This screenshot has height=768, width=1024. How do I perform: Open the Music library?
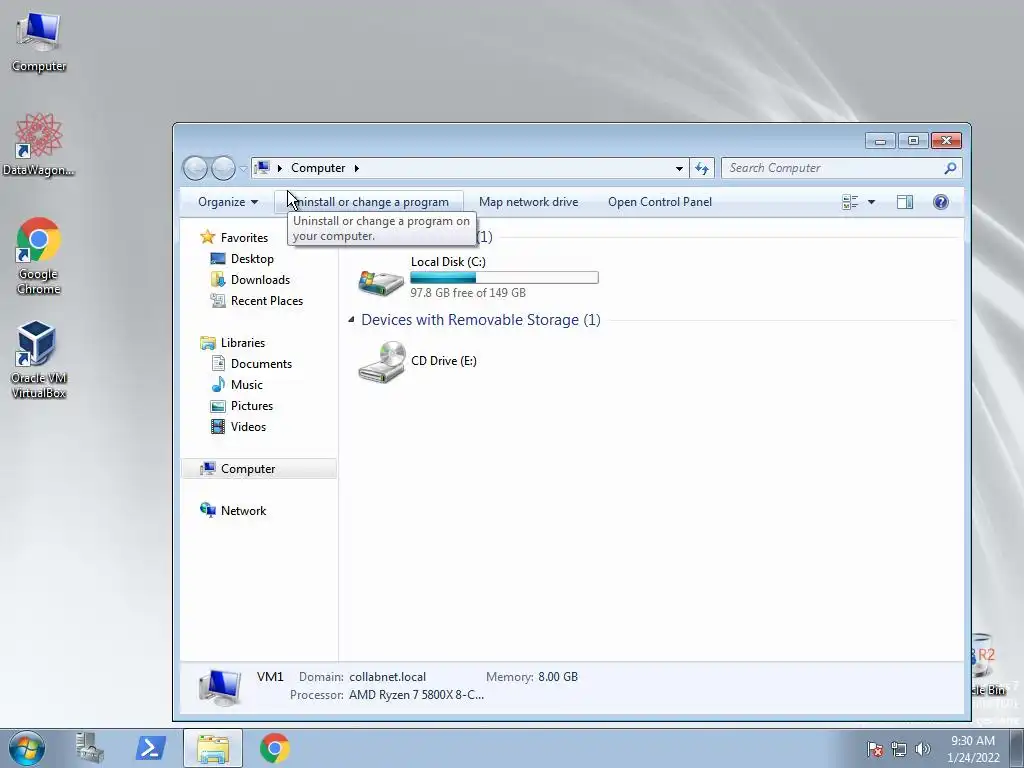[x=246, y=385]
